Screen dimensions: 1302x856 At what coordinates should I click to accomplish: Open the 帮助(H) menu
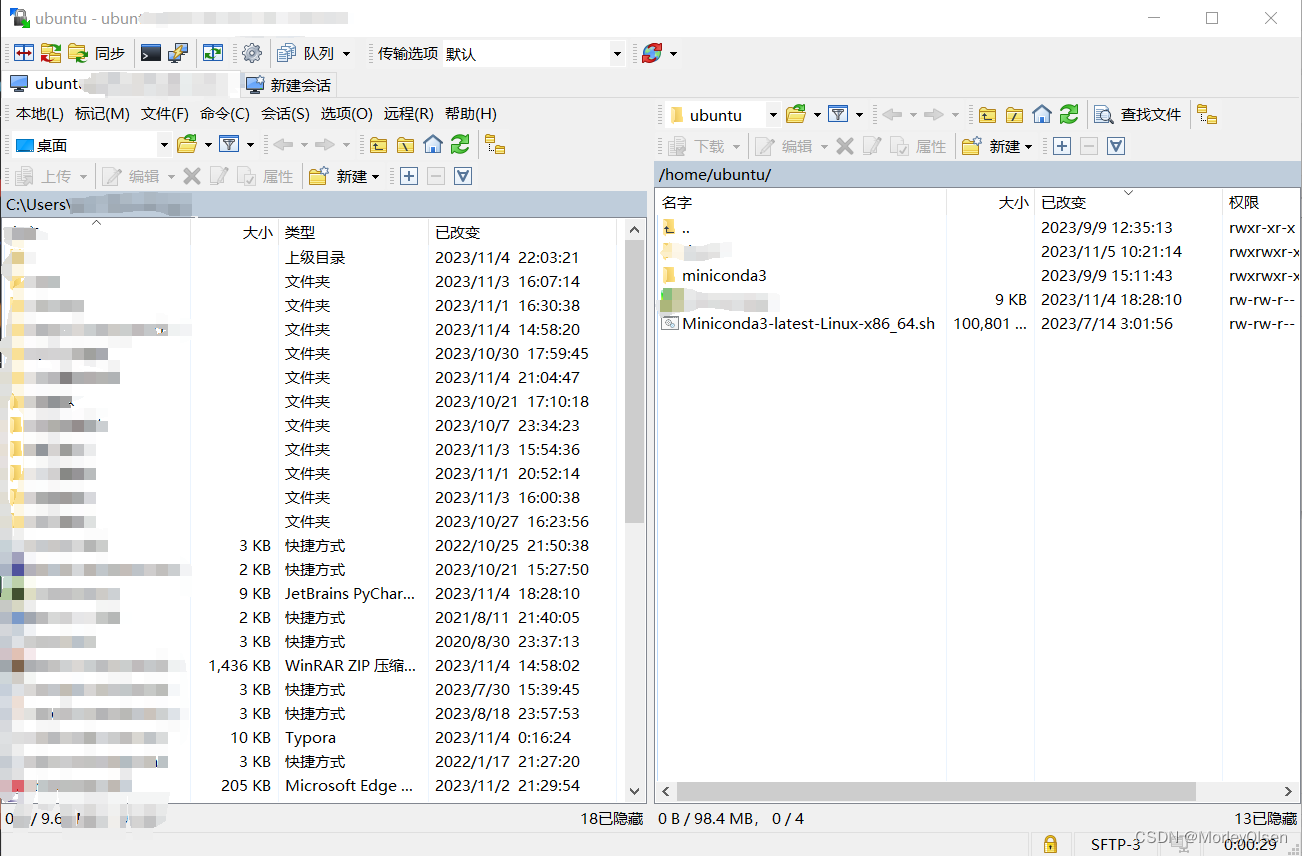tap(471, 114)
